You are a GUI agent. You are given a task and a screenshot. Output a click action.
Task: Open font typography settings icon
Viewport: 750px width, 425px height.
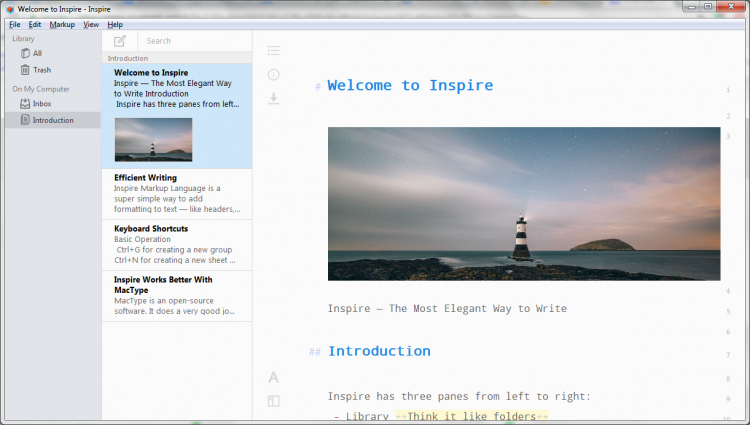click(x=274, y=378)
